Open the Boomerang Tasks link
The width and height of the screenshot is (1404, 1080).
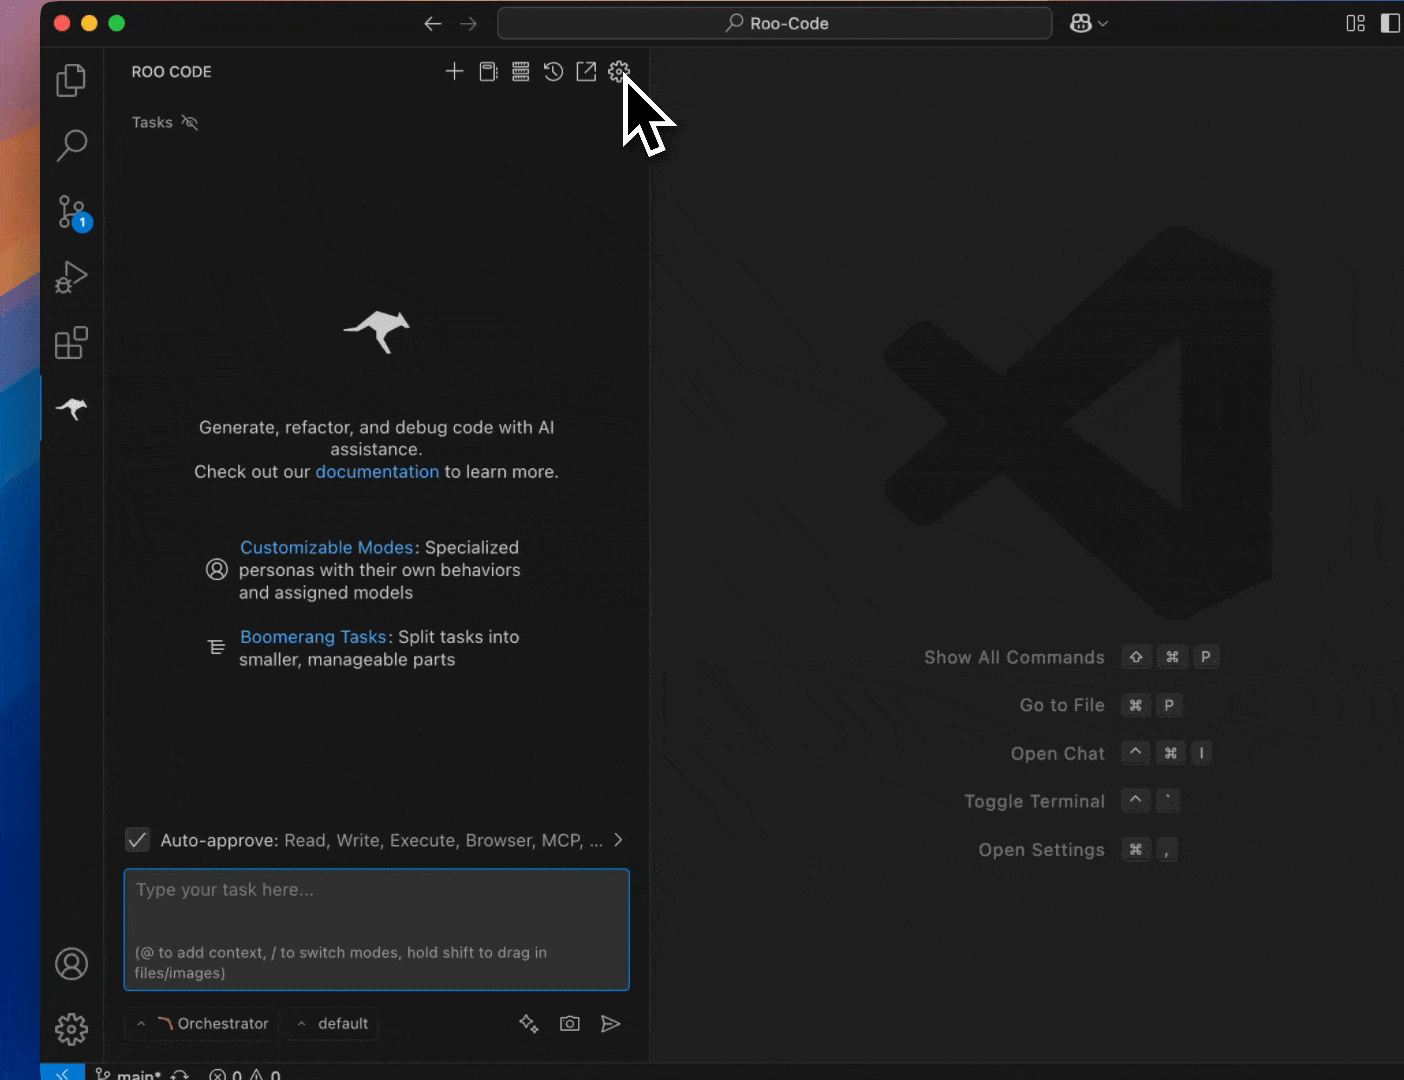pos(313,637)
